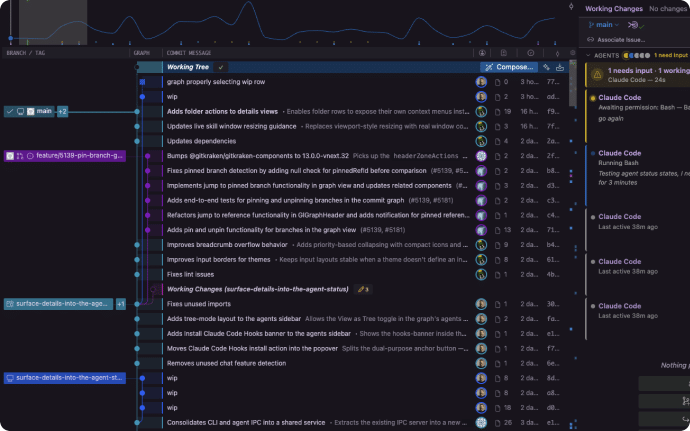Viewport: 690px width, 431px height.
Task: Click the SHA column header commit icon
Action: tap(557, 53)
